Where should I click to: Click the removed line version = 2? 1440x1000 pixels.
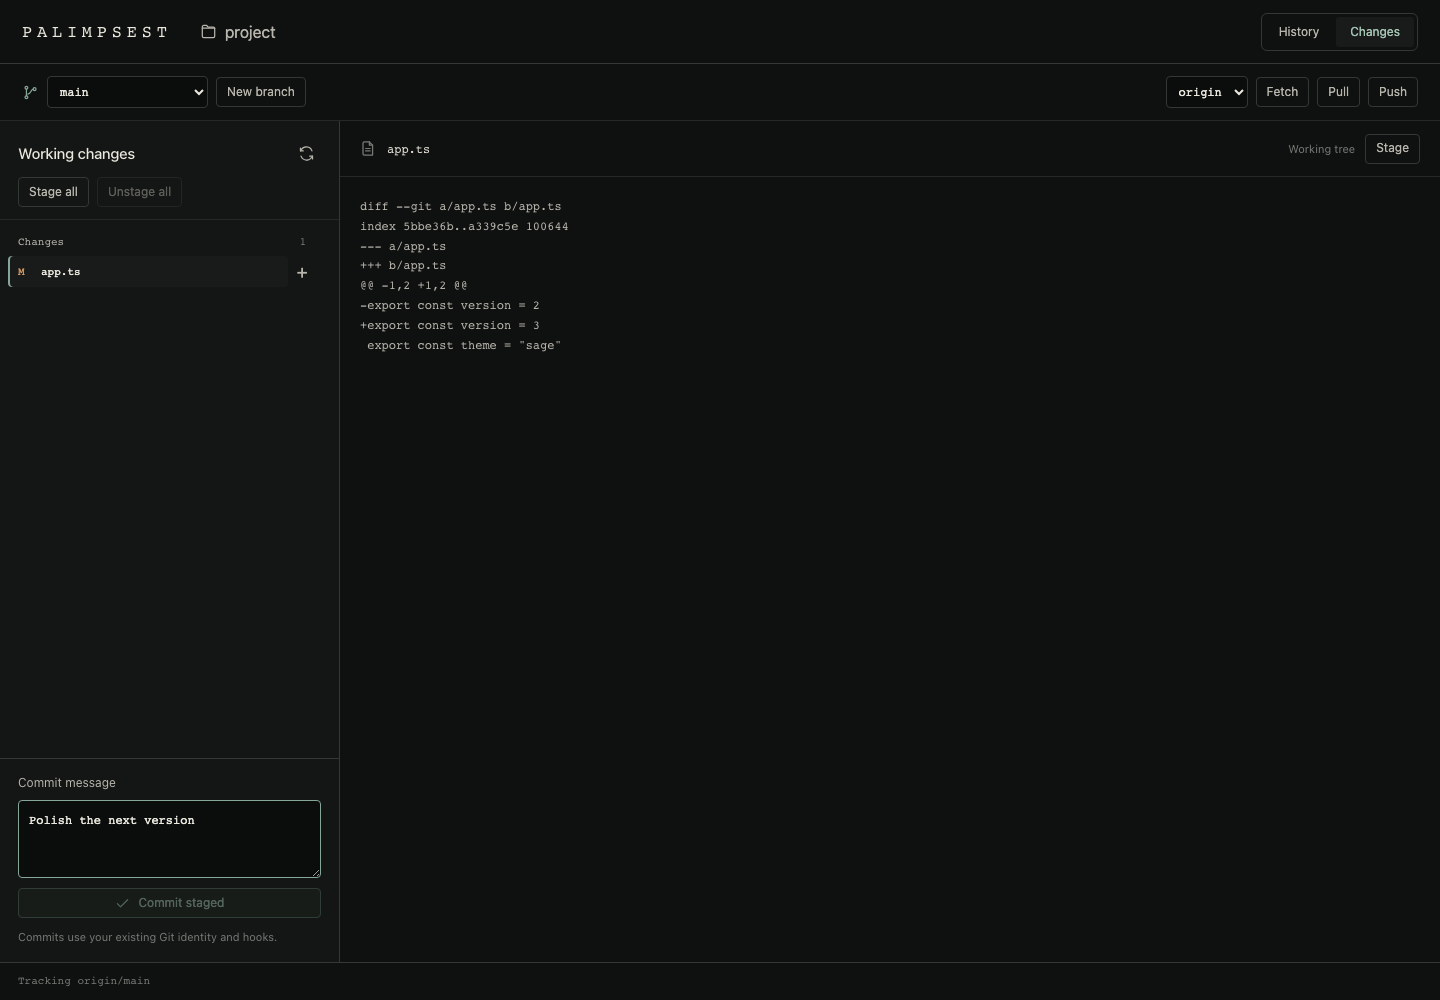[450, 306]
